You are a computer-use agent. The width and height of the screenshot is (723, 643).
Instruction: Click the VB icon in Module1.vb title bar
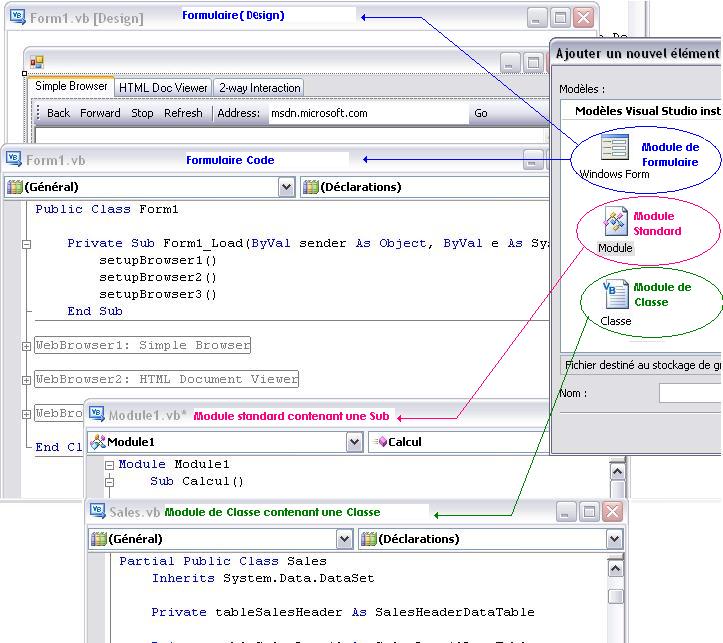coord(97,415)
